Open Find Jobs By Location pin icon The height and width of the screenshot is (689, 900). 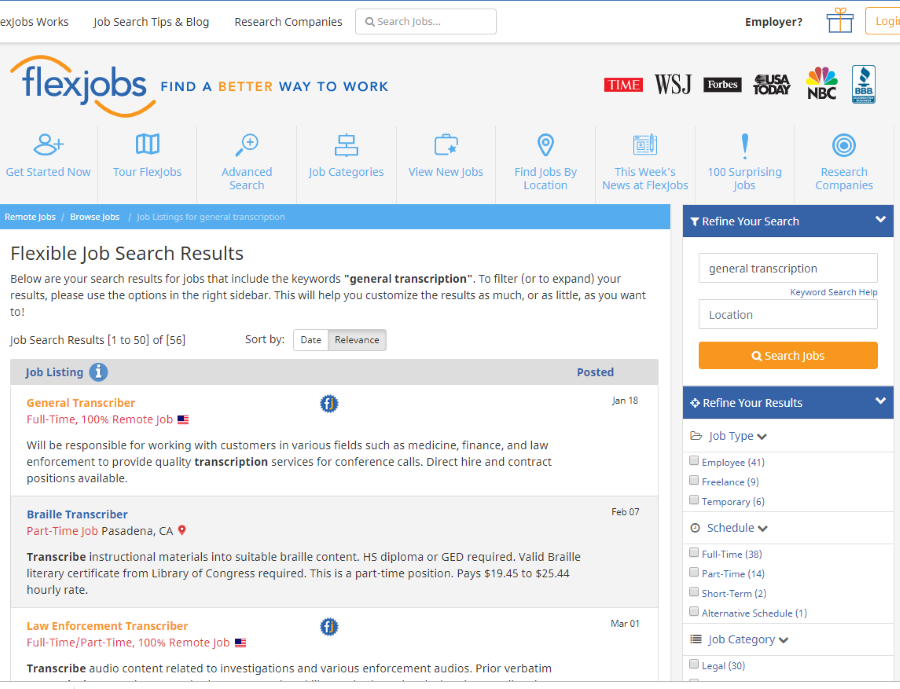(x=545, y=145)
